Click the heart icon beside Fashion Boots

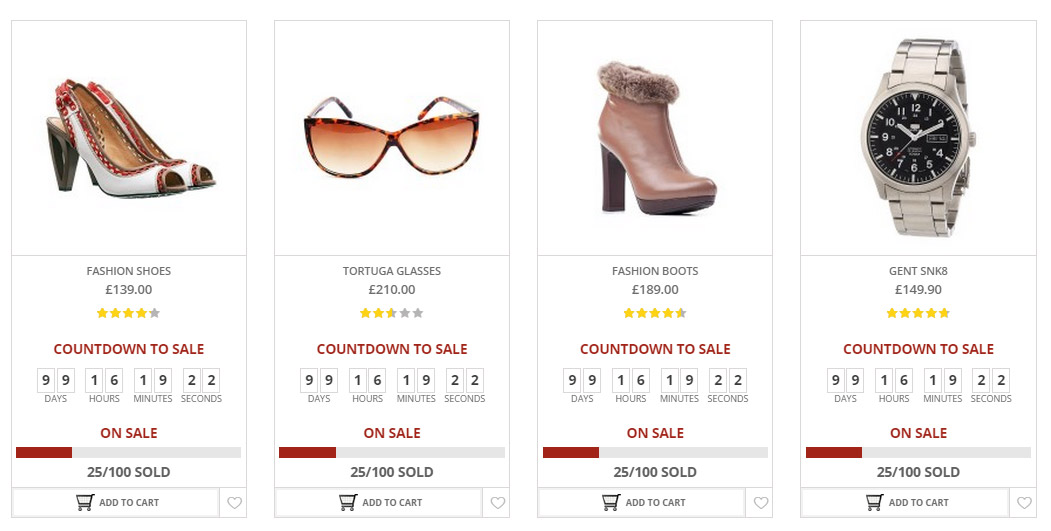(760, 503)
